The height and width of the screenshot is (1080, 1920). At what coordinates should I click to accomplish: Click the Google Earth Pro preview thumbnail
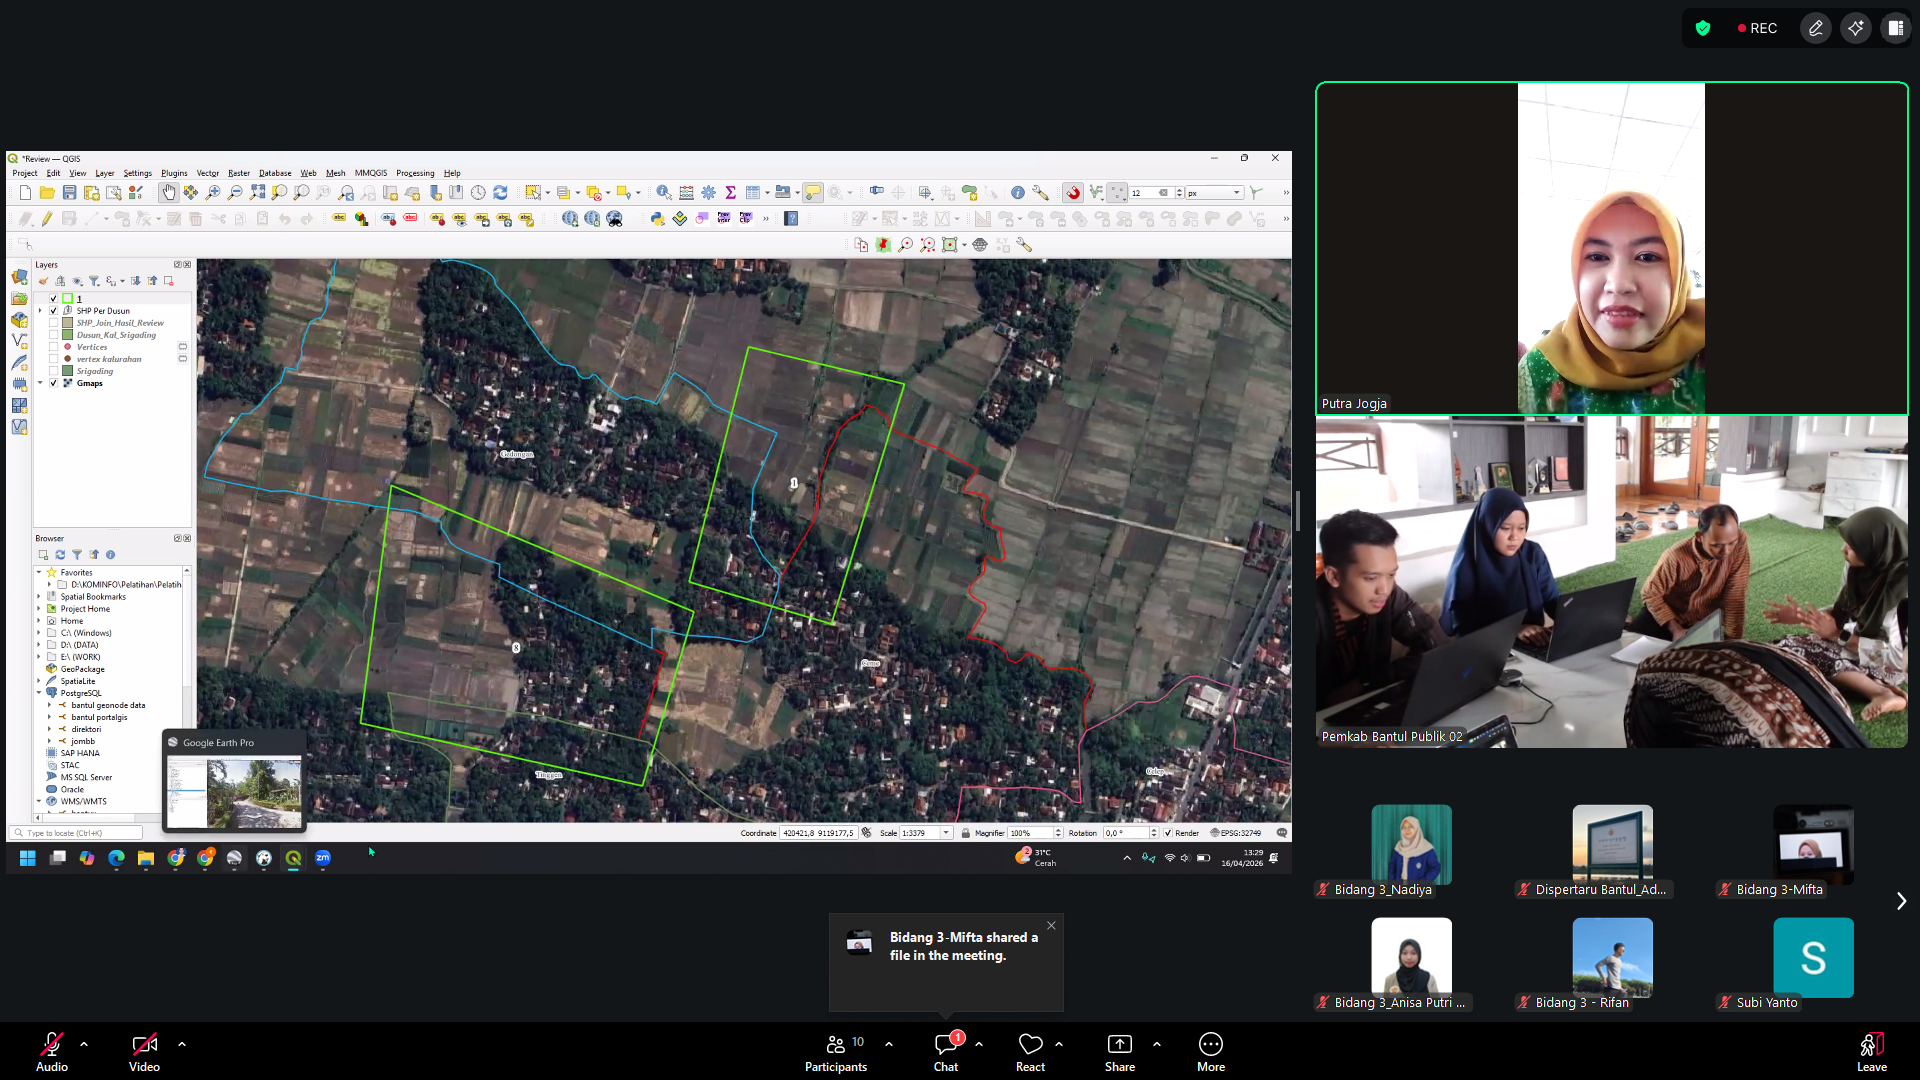[x=235, y=792]
